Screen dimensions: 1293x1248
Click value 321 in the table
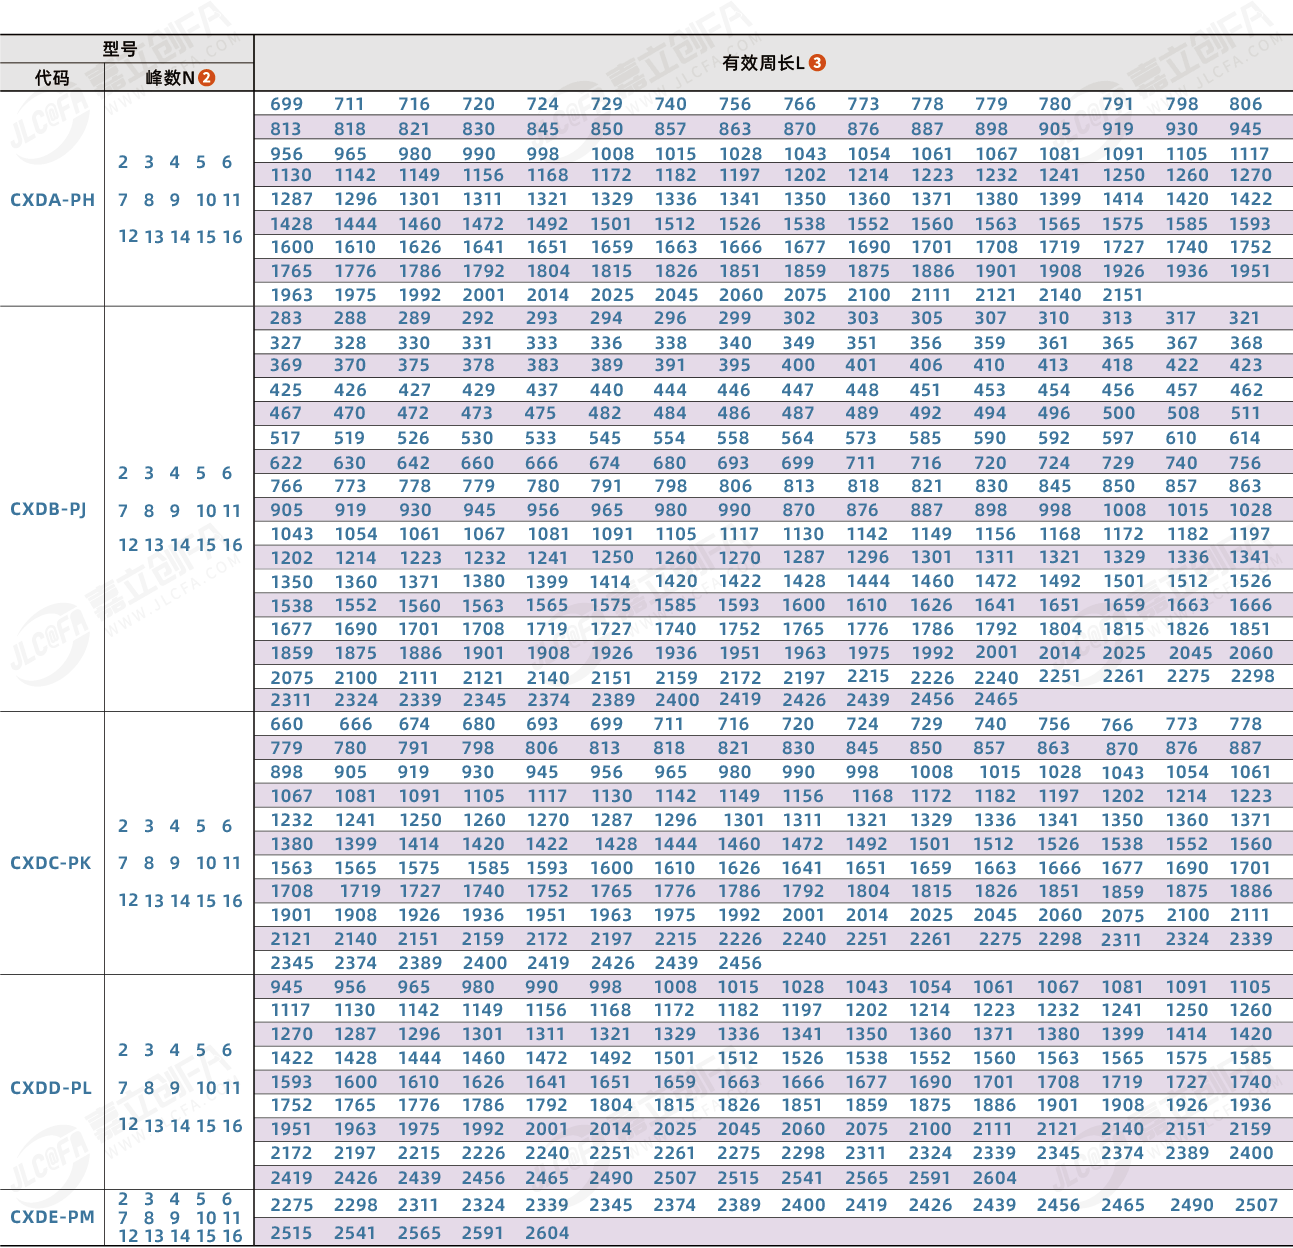[x=1245, y=318]
